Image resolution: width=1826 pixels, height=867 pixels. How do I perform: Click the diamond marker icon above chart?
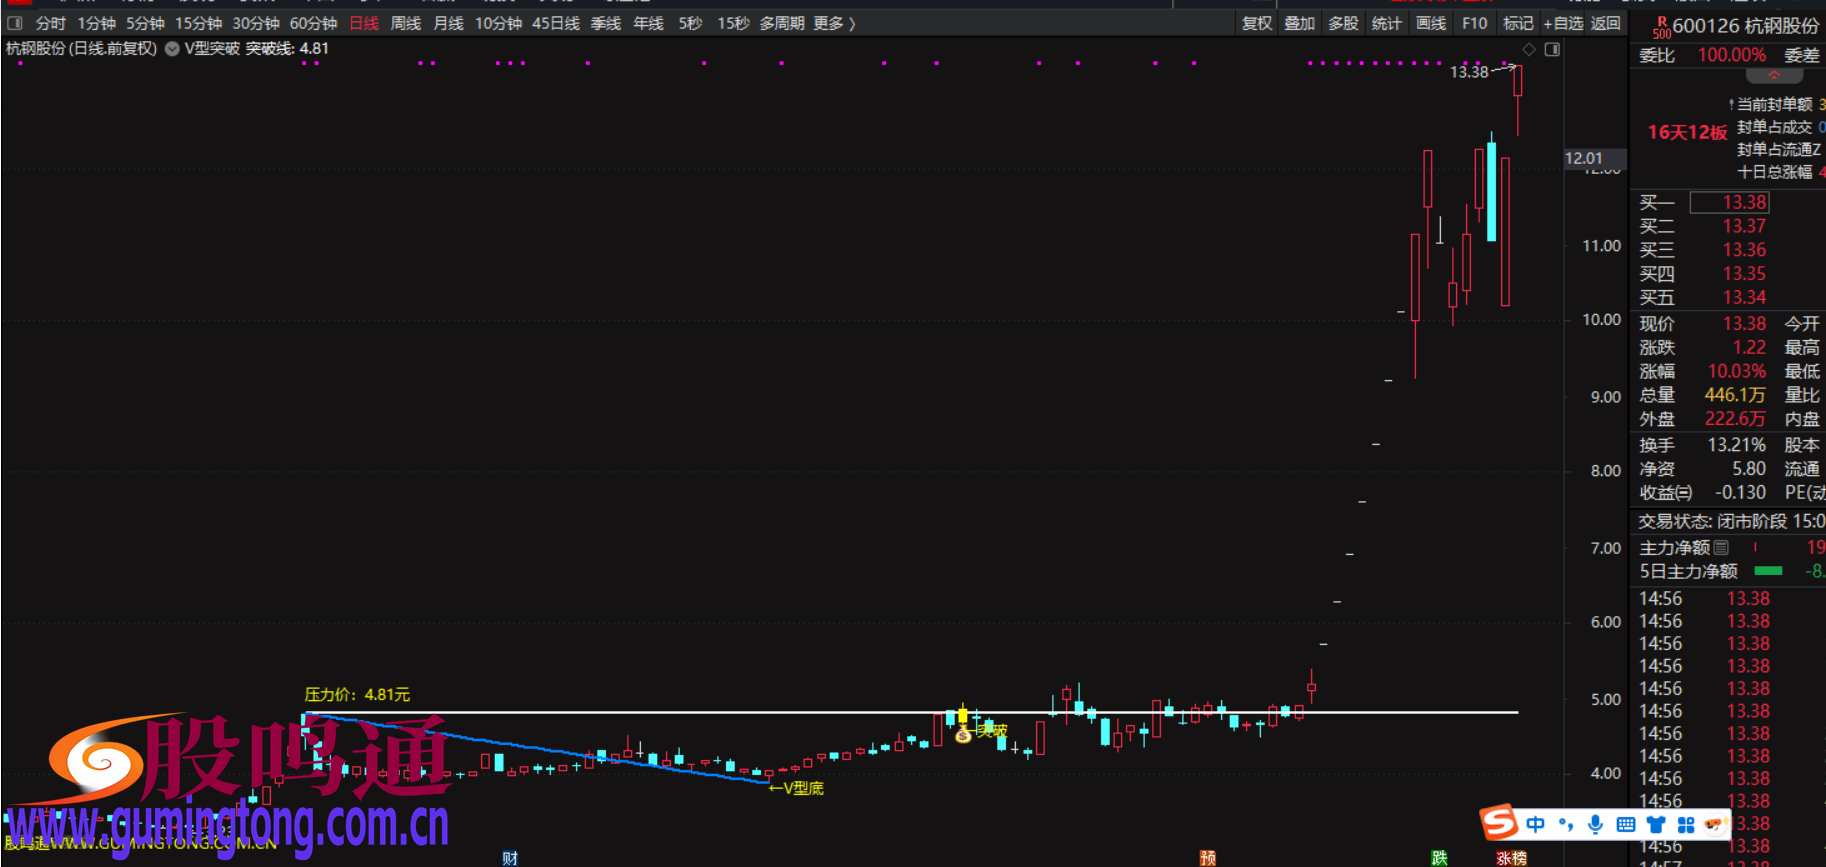1528,49
